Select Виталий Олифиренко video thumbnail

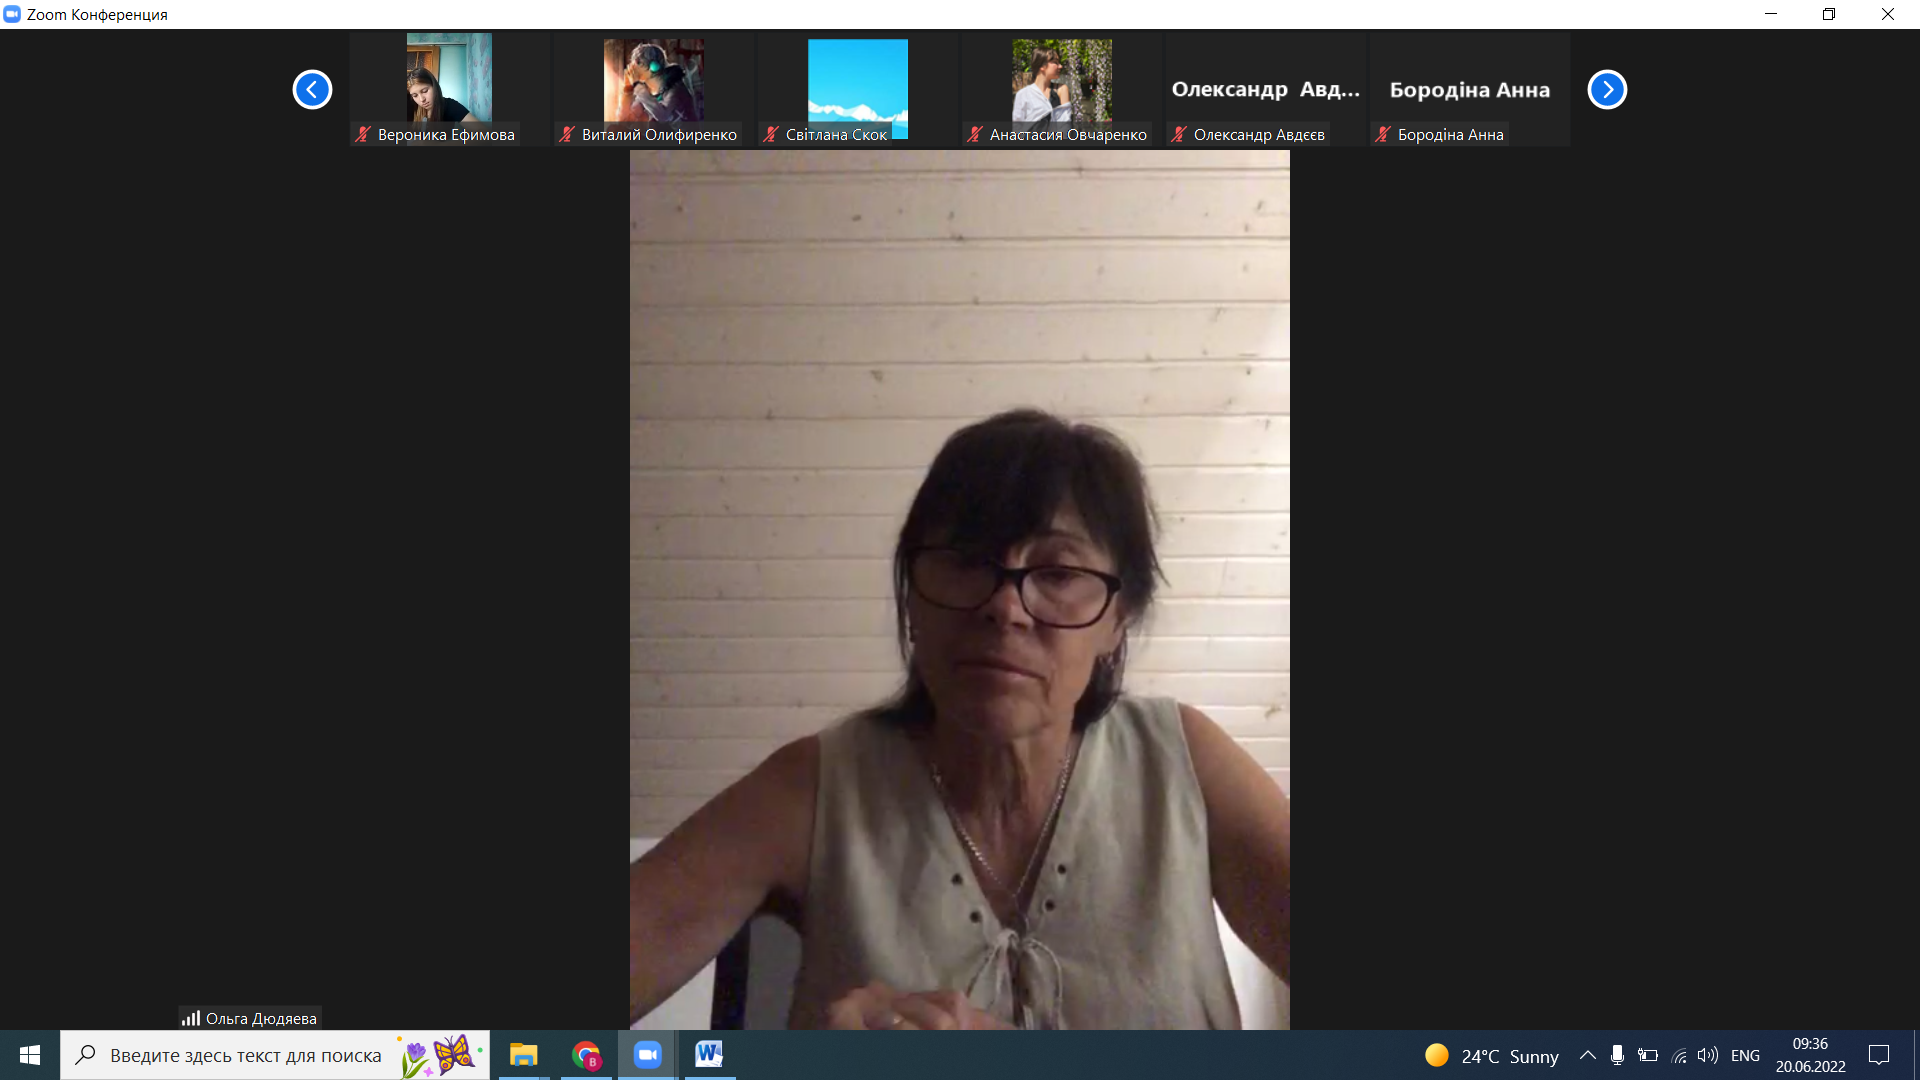653,89
